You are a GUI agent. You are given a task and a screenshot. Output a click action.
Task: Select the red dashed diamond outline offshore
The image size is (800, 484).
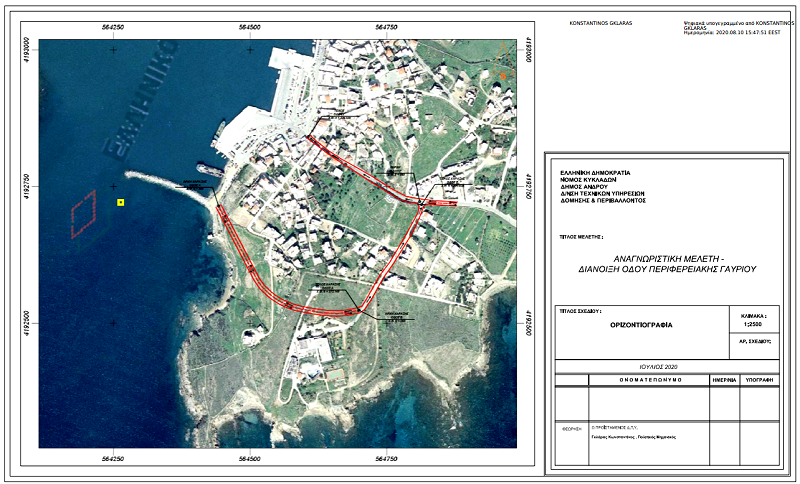tap(83, 214)
